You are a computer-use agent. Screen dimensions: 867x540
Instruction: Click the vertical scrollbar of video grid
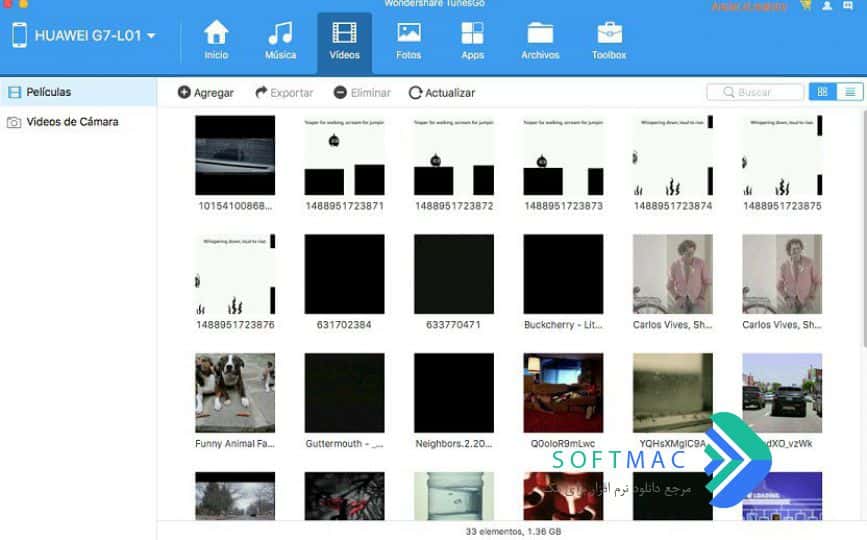[x=864, y=229]
